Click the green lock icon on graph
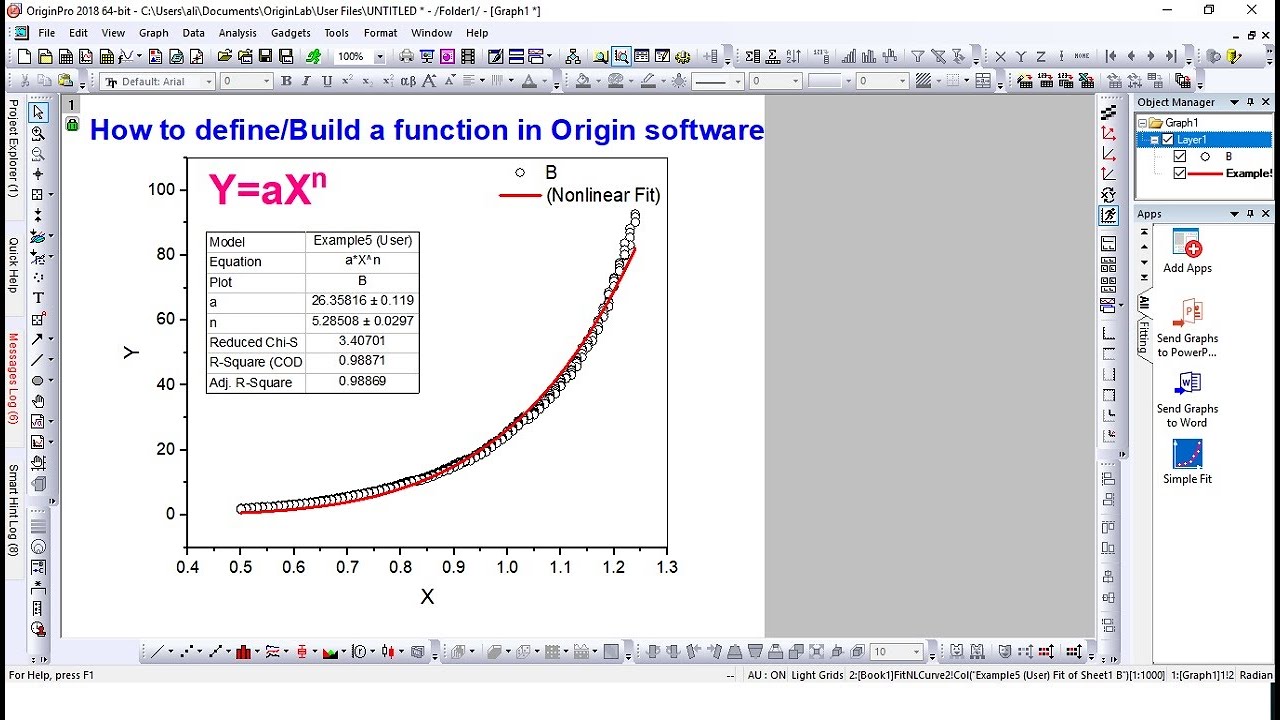This screenshot has width=1280, height=720. [72, 125]
